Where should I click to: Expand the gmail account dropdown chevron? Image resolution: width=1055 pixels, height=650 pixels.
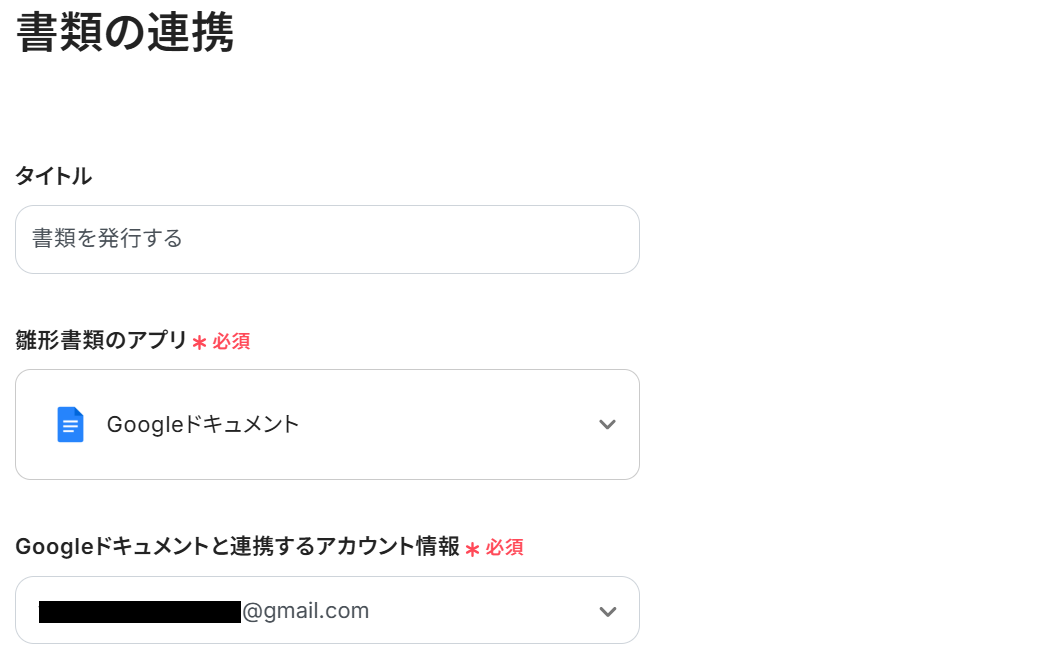[x=607, y=611]
